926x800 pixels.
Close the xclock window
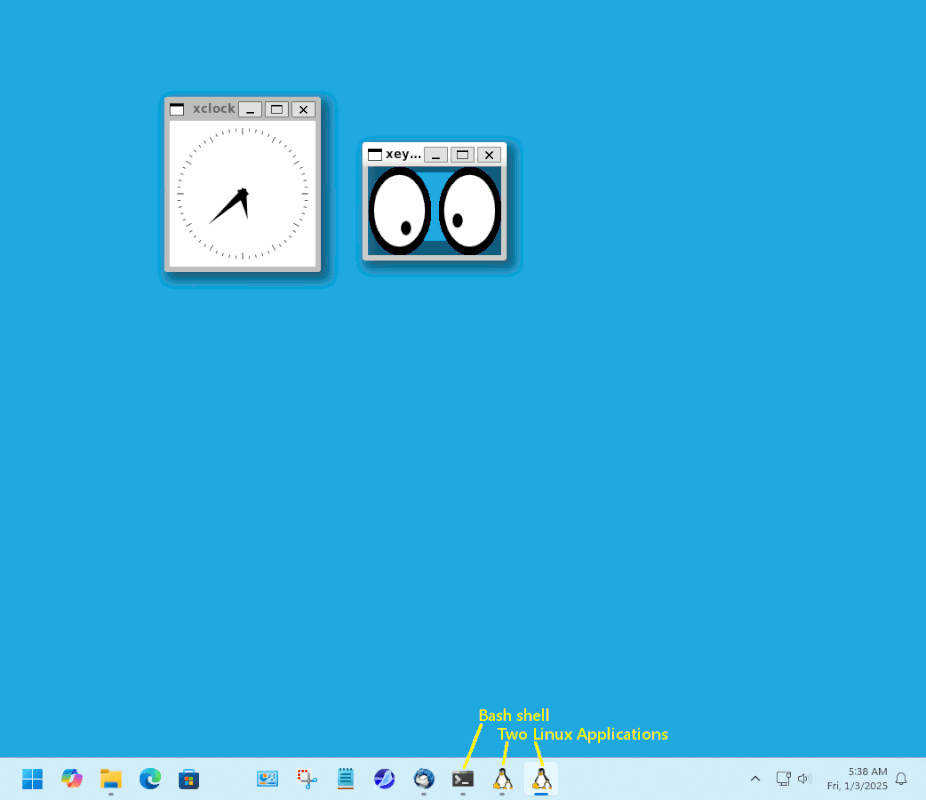tap(304, 109)
